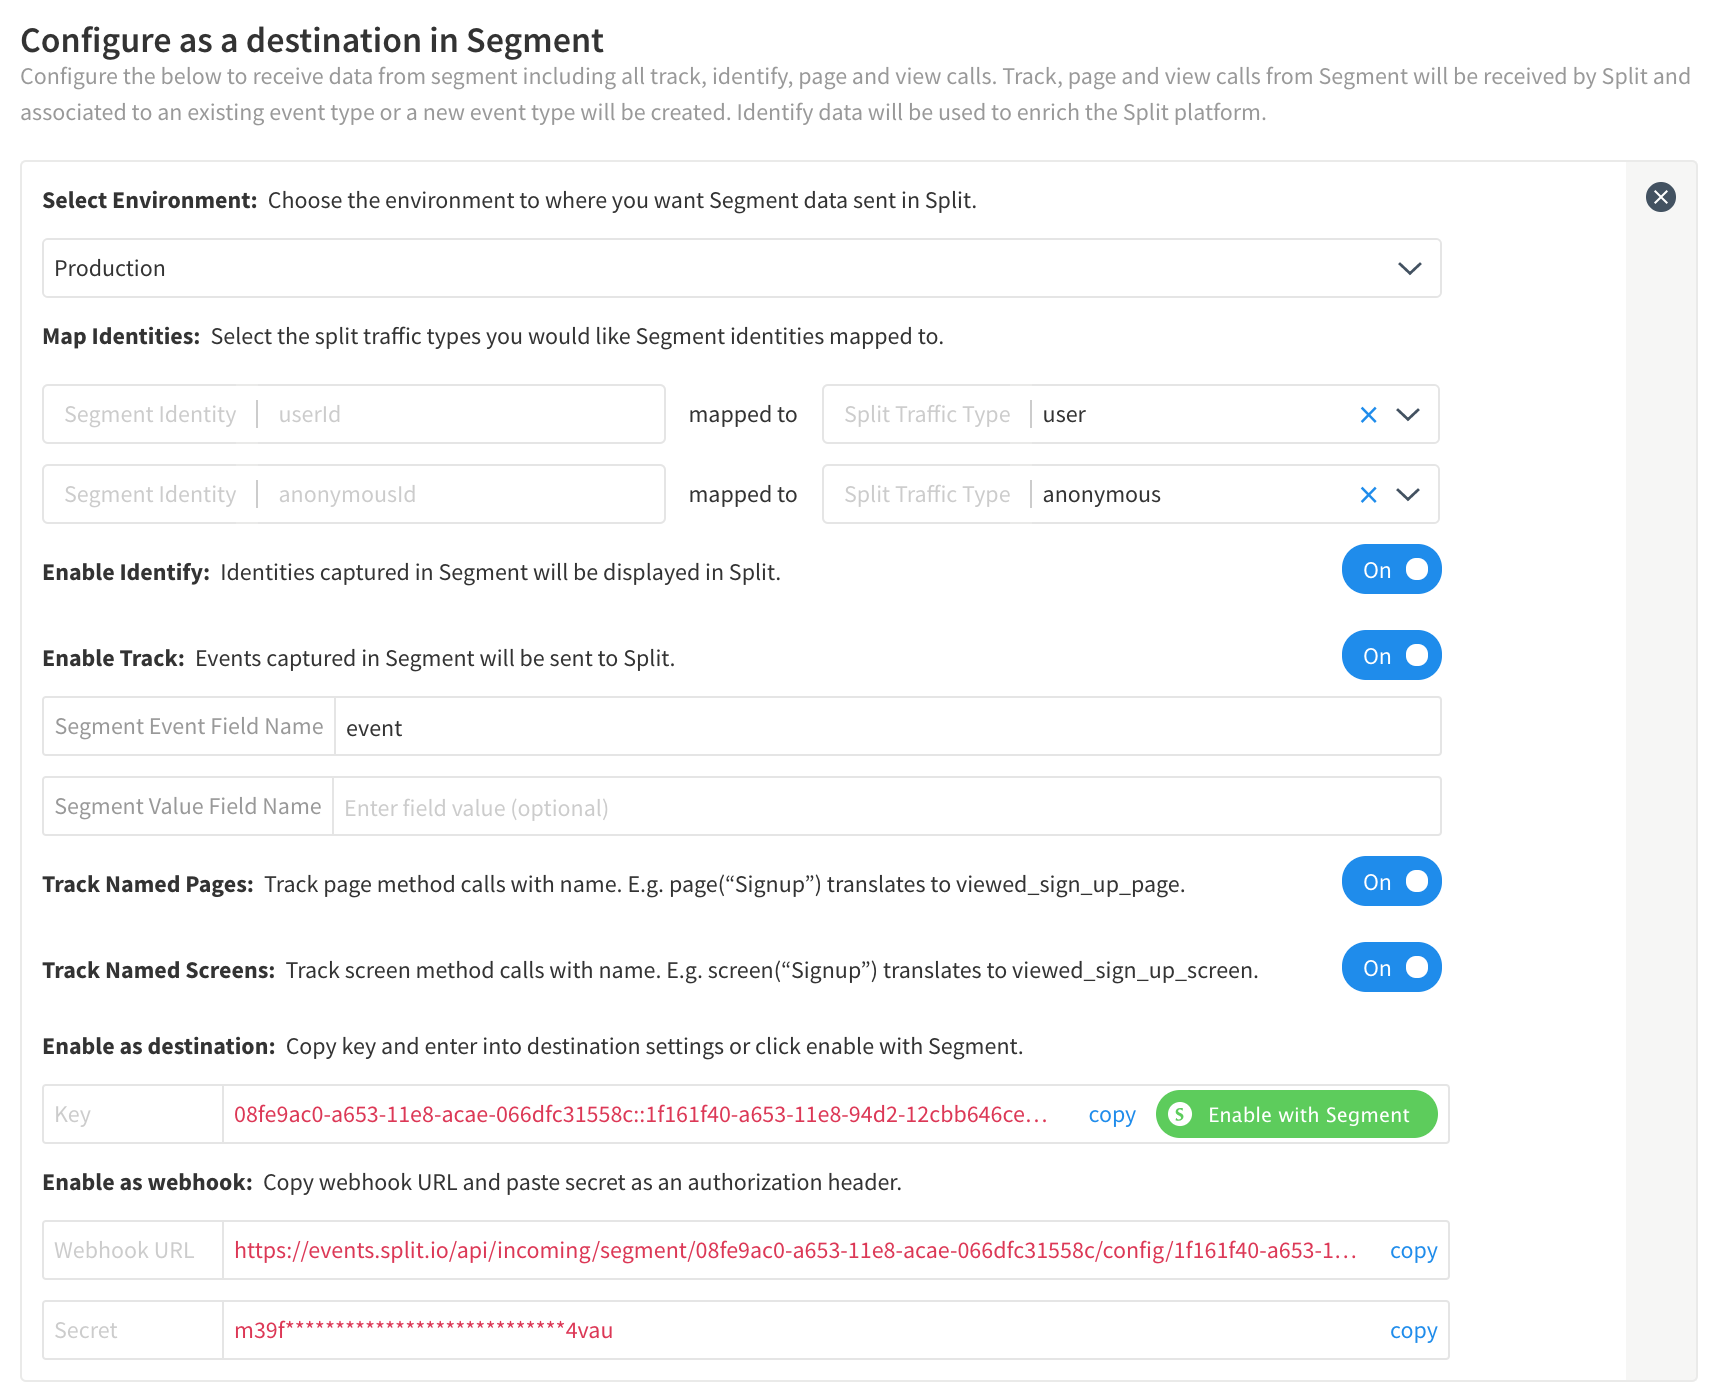Expand the user traffic type dropdown
This screenshot has width=1718, height=1400.
1408,415
